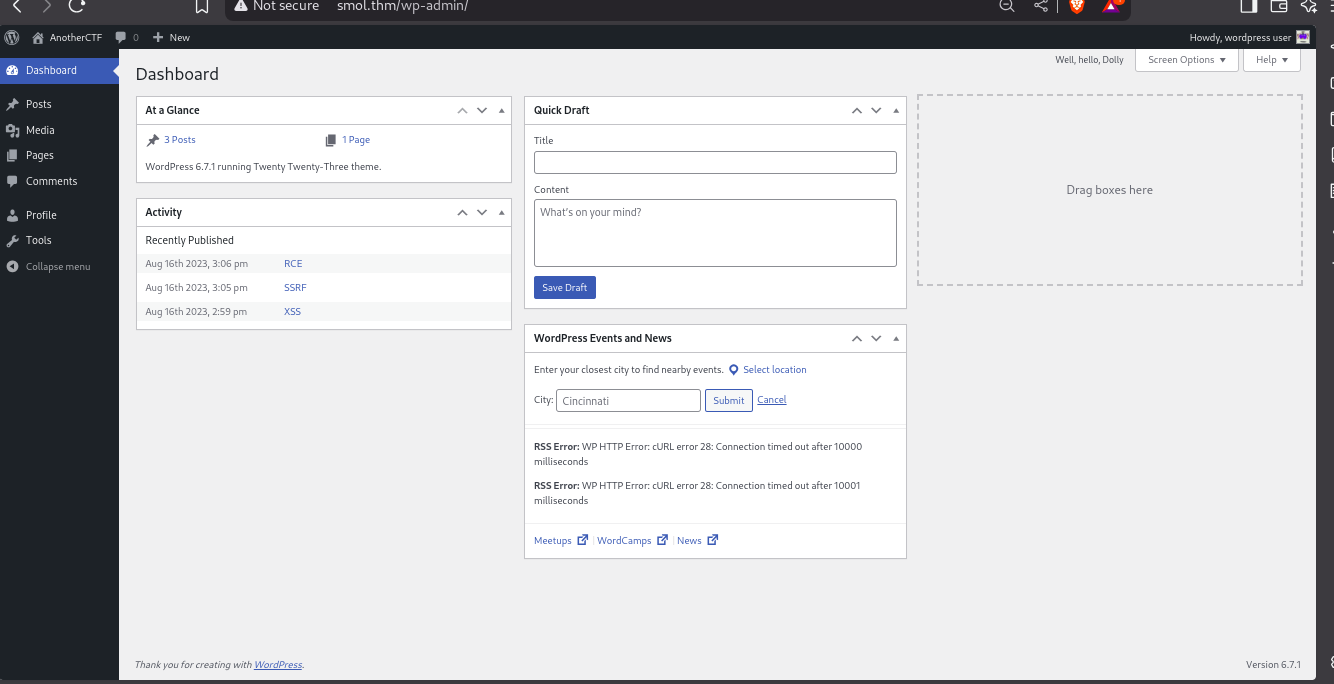Click the Select location pin icon
The image size is (1334, 684).
pos(734,370)
